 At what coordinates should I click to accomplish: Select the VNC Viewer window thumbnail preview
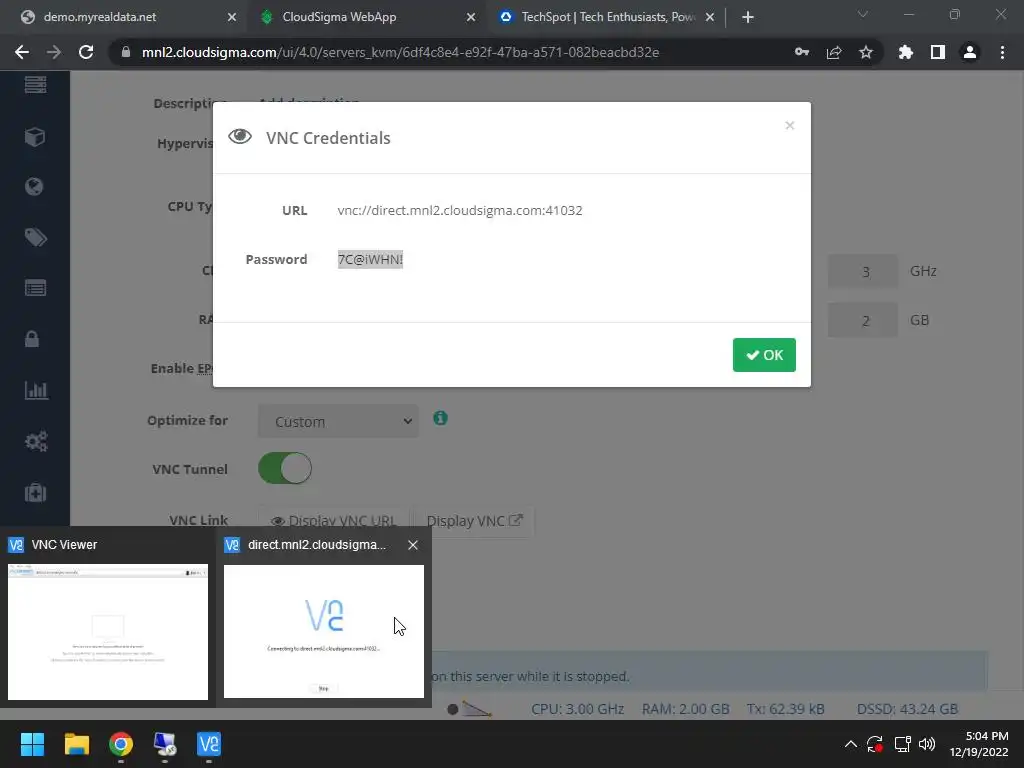pyautogui.click(x=108, y=632)
